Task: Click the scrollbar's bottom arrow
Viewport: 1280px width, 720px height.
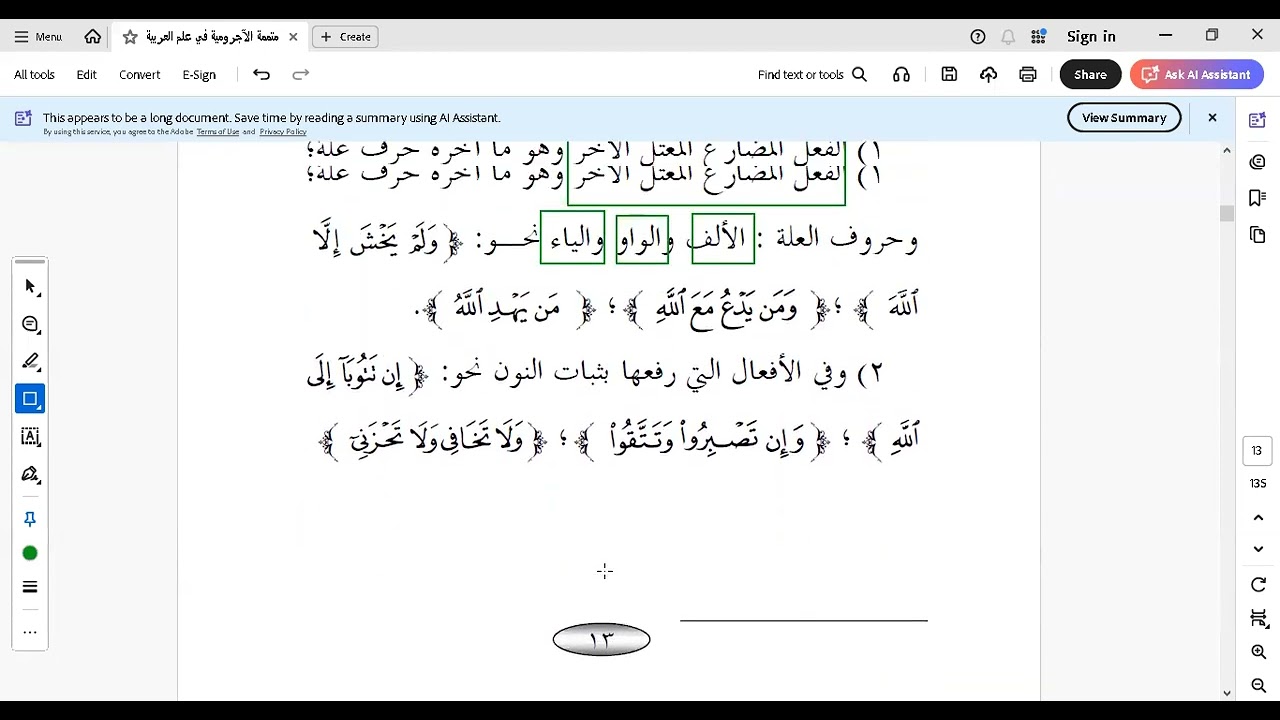Action: click(1227, 692)
